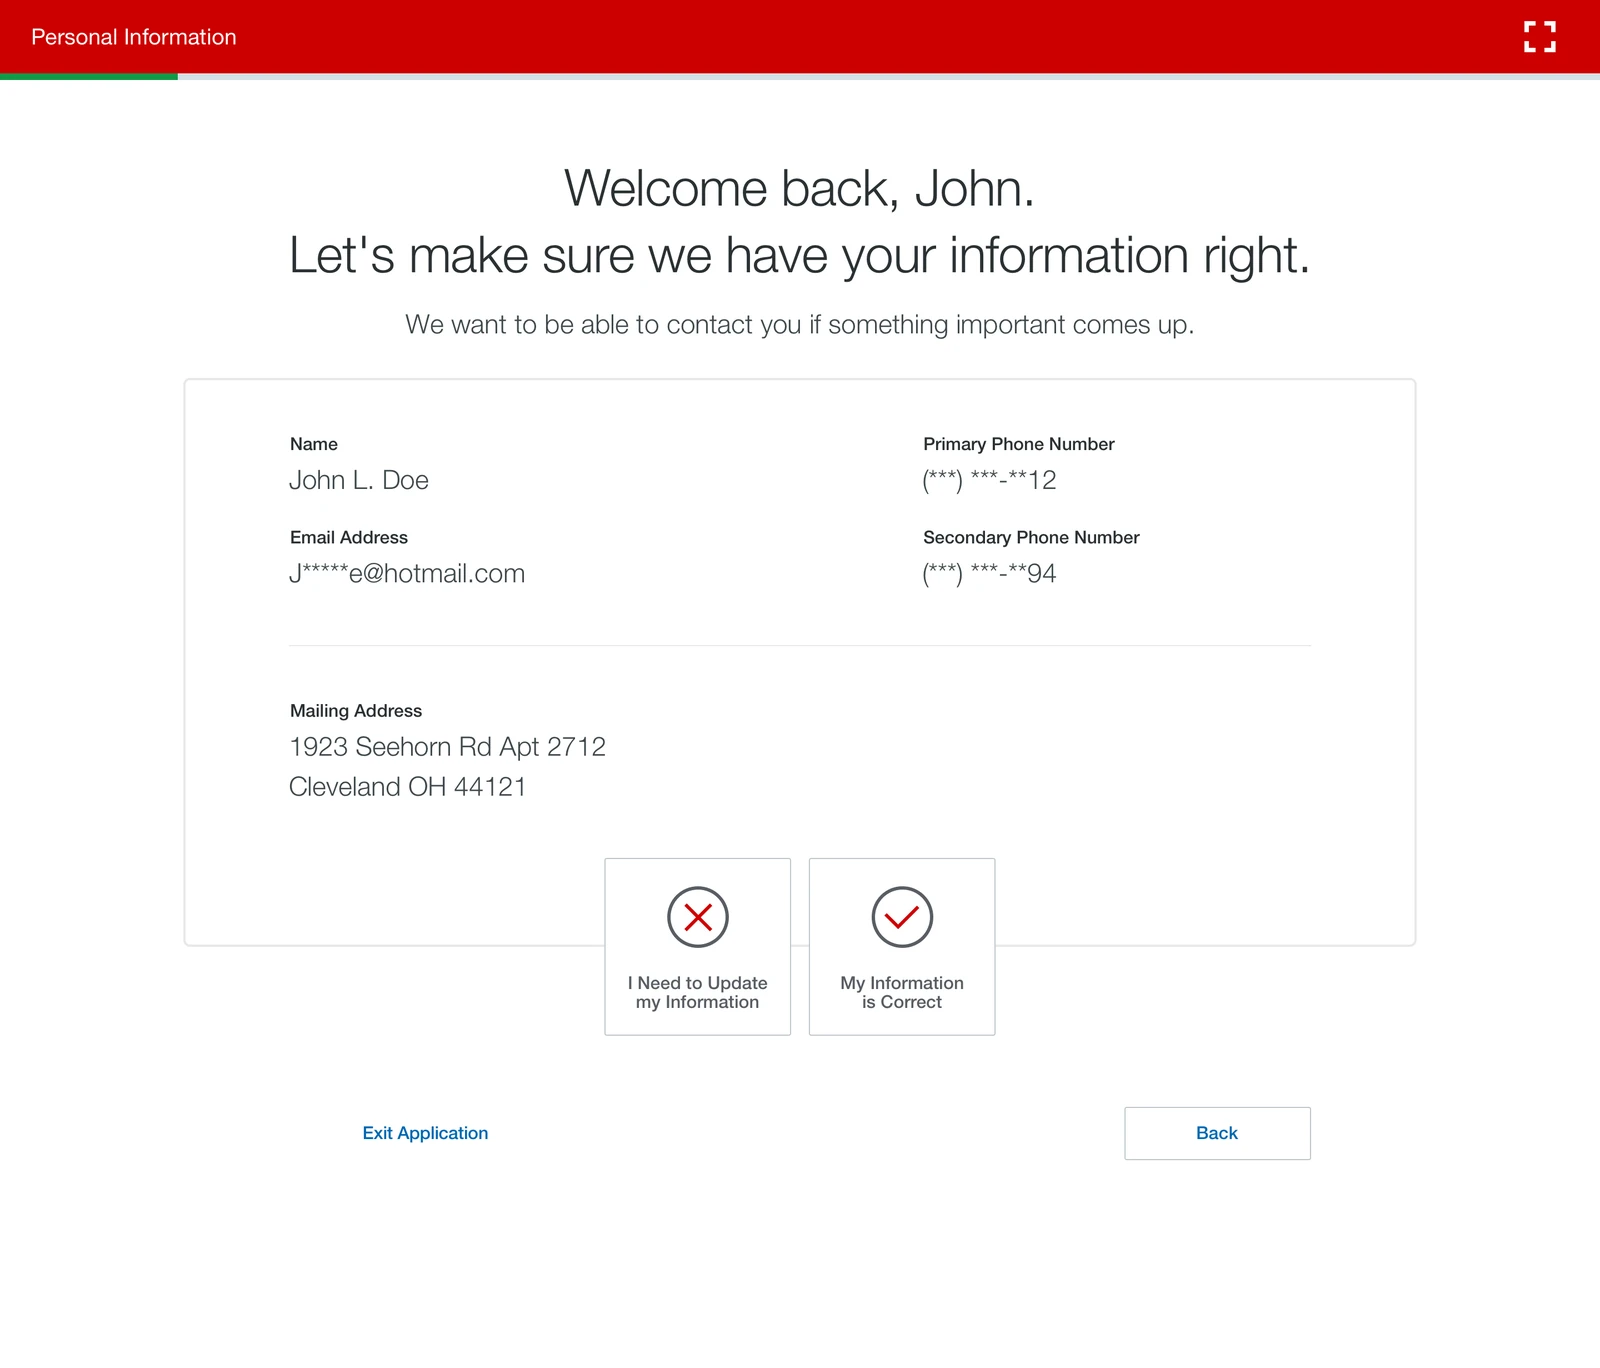This screenshot has width=1600, height=1368.
Task: Select address line "1923 Seehorn Rd Apt 2712"
Action: point(447,747)
